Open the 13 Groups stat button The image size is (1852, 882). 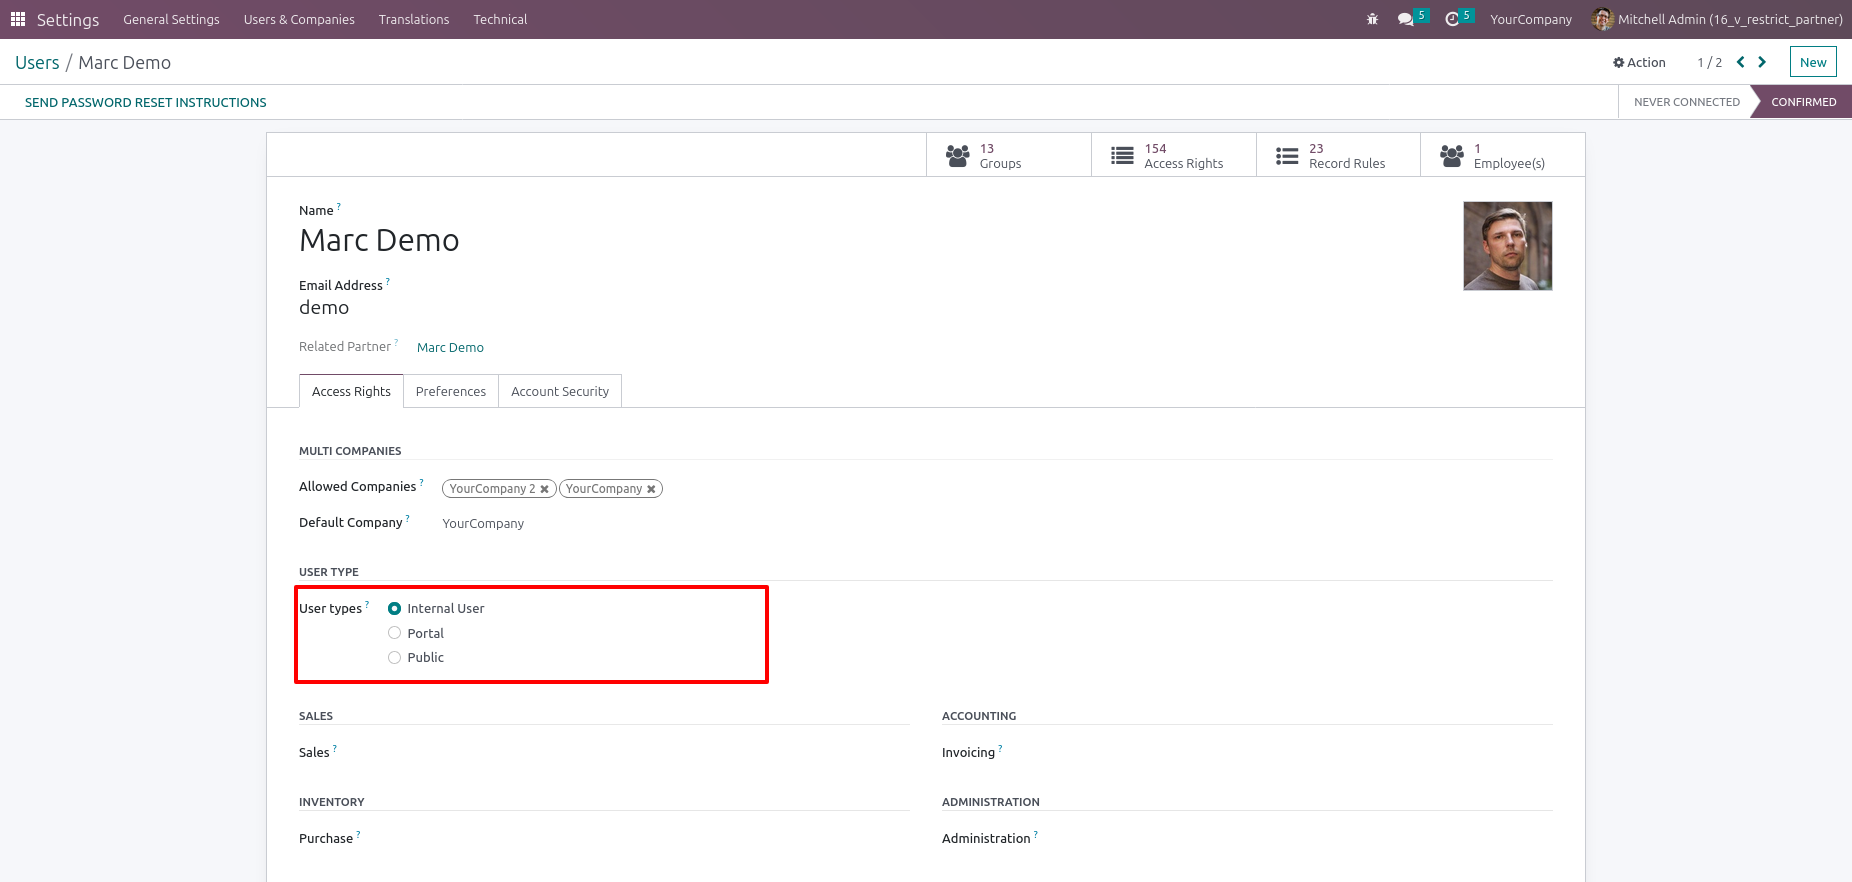click(x=1009, y=155)
